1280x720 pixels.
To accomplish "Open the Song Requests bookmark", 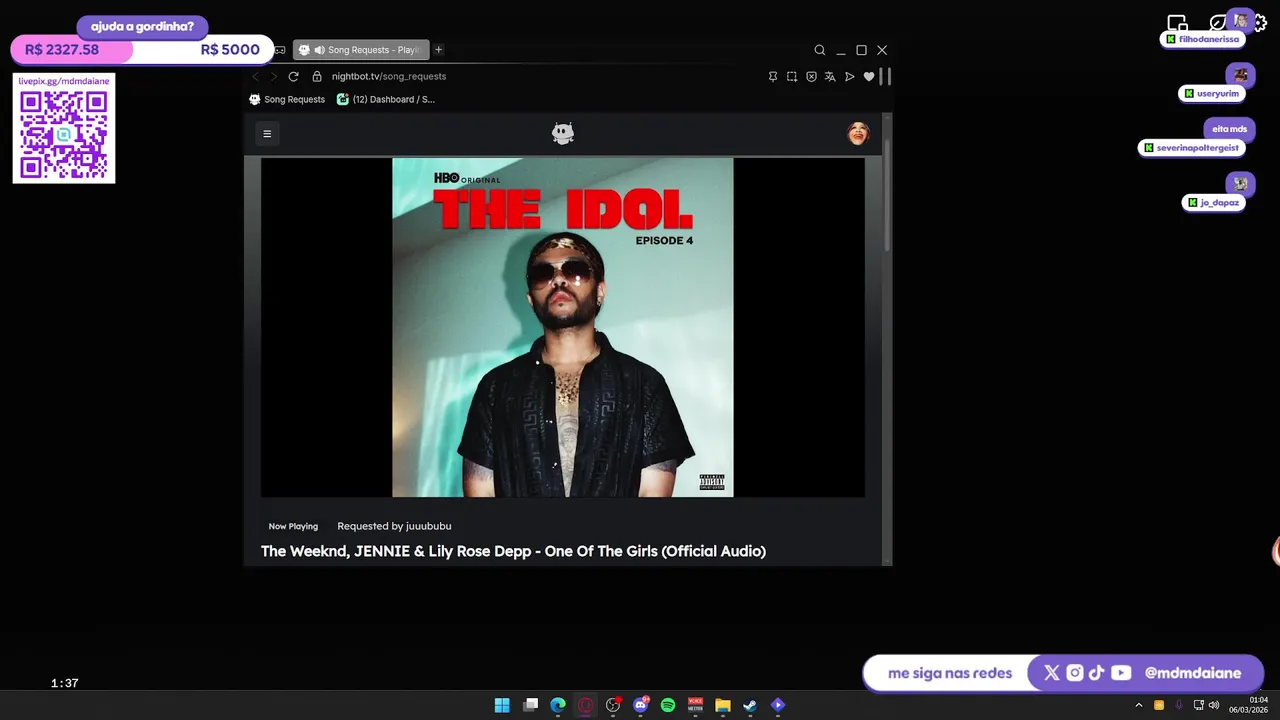I will tap(287, 99).
